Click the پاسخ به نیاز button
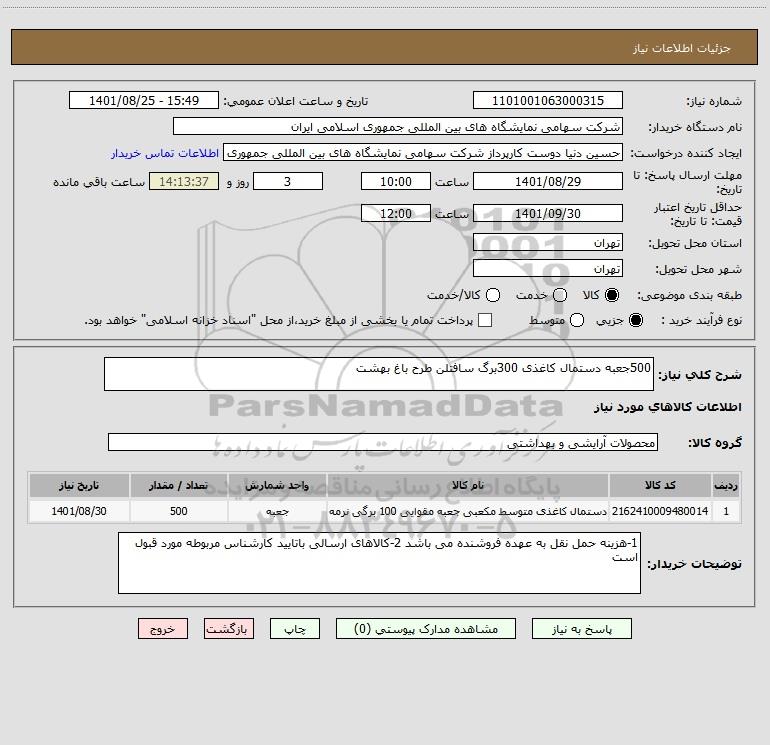 tap(581, 629)
